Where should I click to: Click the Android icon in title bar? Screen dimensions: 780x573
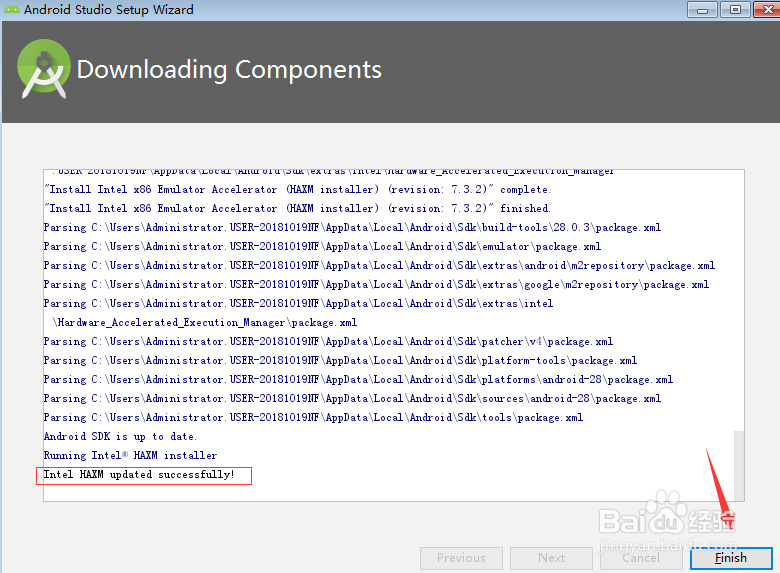point(11,9)
